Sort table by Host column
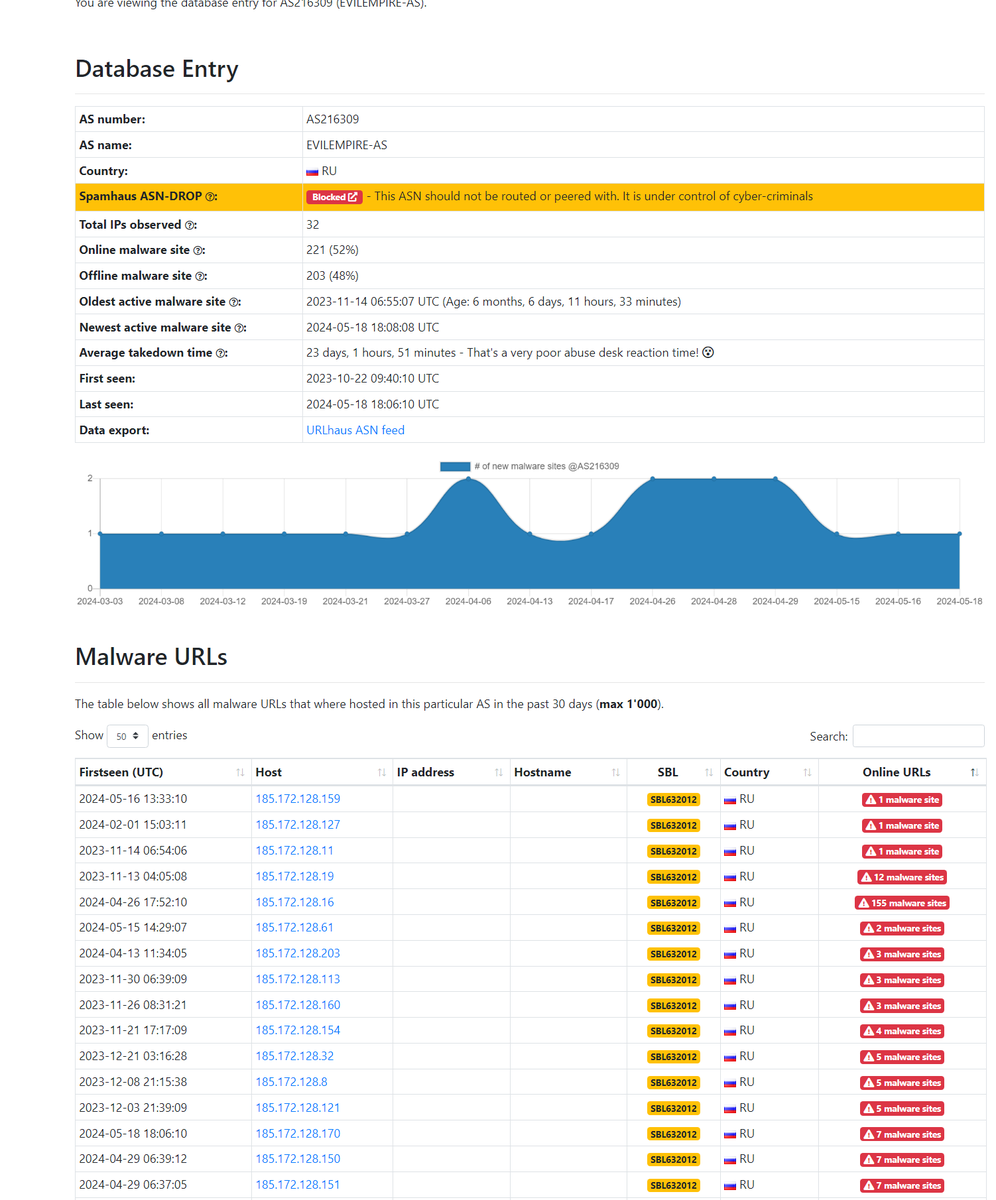 click(x=322, y=772)
